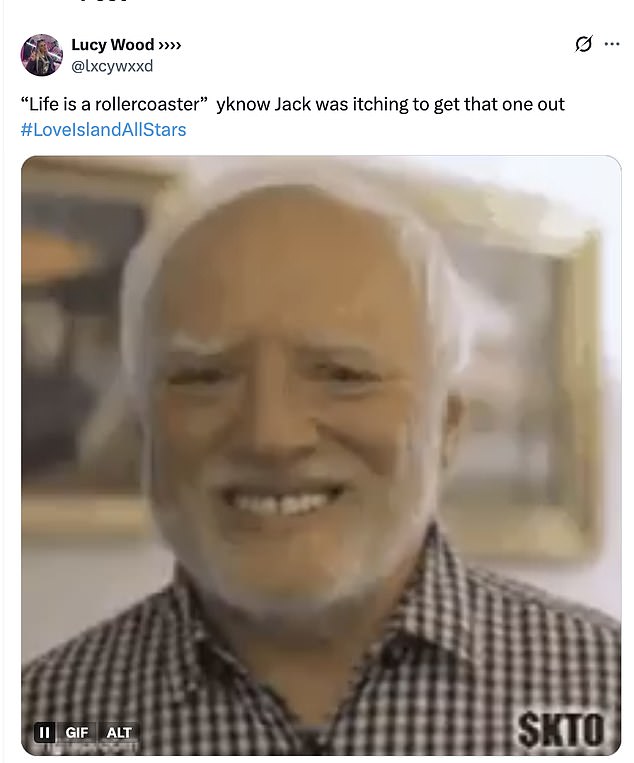Image resolution: width=634 pixels, height=763 pixels.
Task: Pause the playing GIF
Action: (x=44, y=732)
